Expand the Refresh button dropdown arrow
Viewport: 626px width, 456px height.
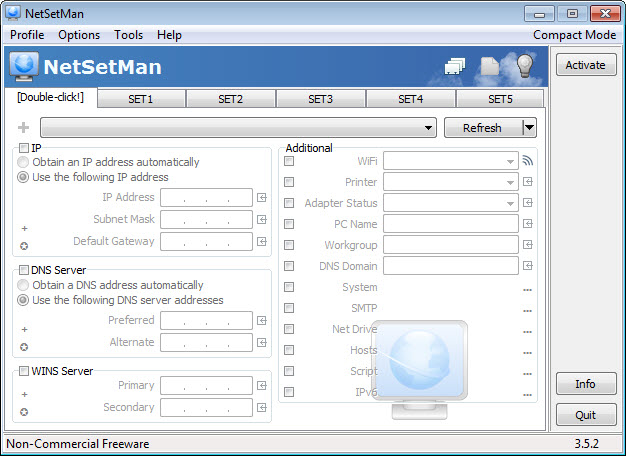(x=529, y=128)
